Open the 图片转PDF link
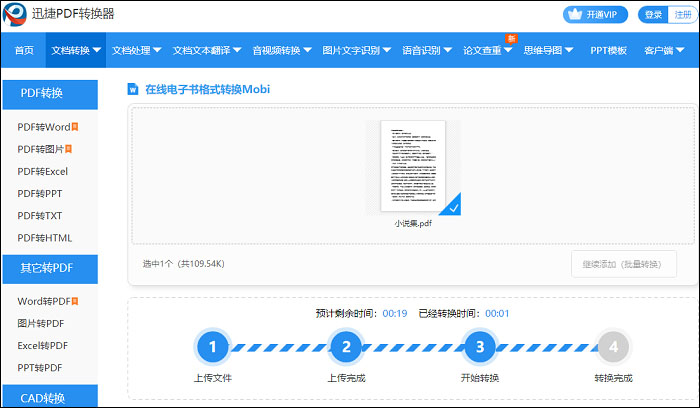Screen dimensions: 700x408 click(x=41, y=324)
